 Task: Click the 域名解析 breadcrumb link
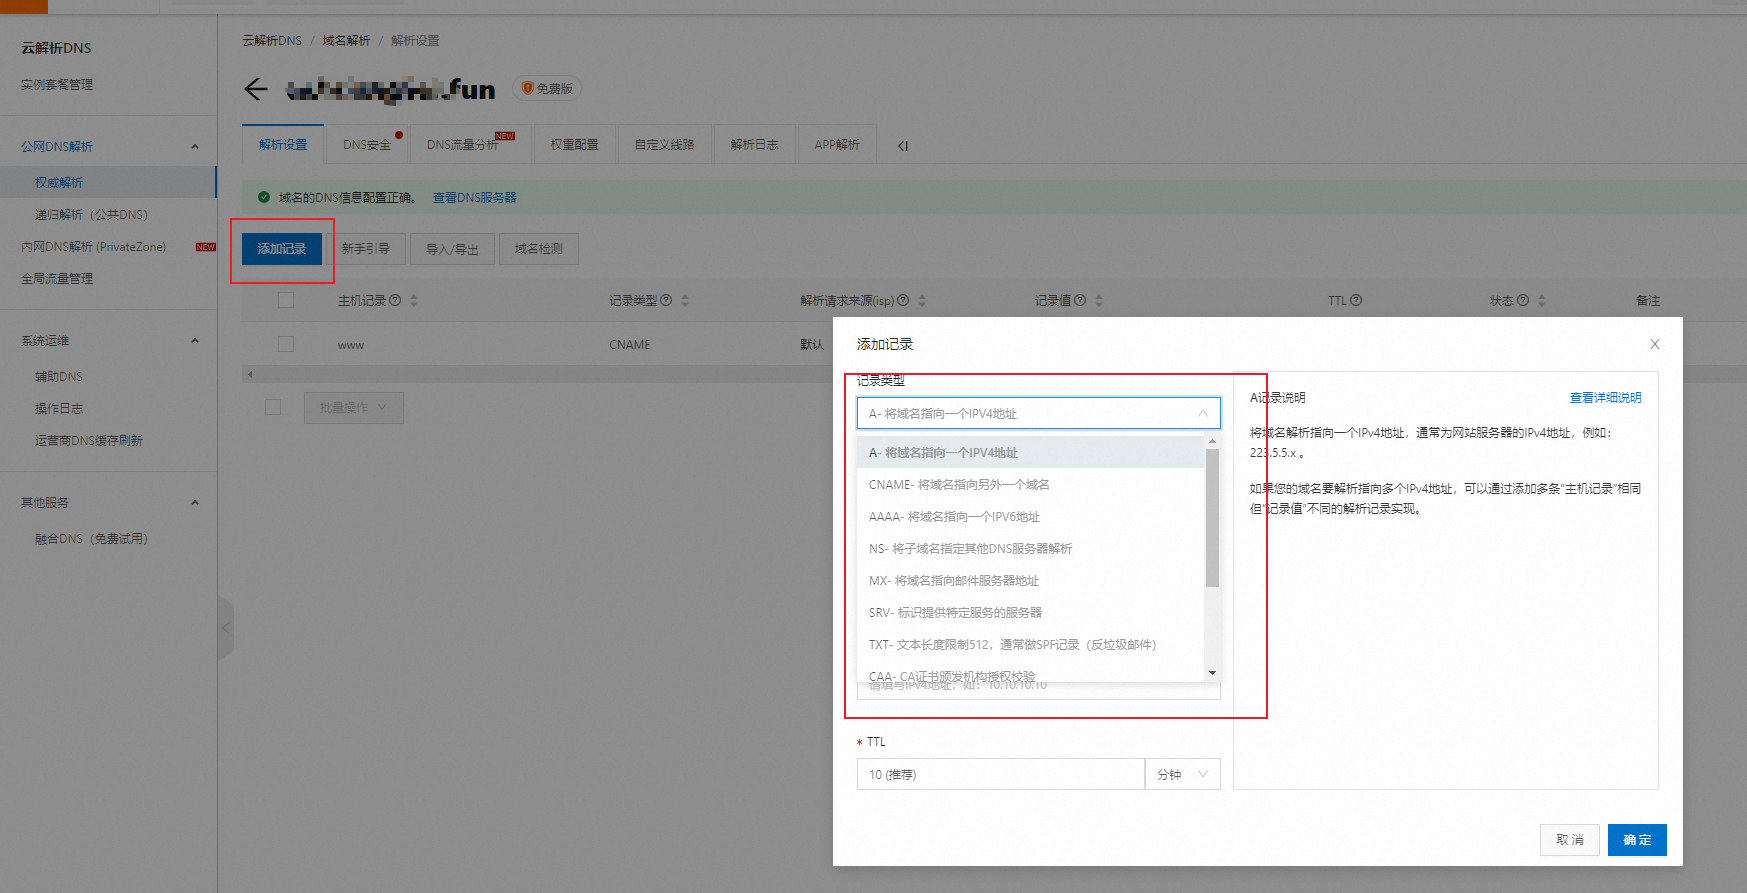click(346, 41)
